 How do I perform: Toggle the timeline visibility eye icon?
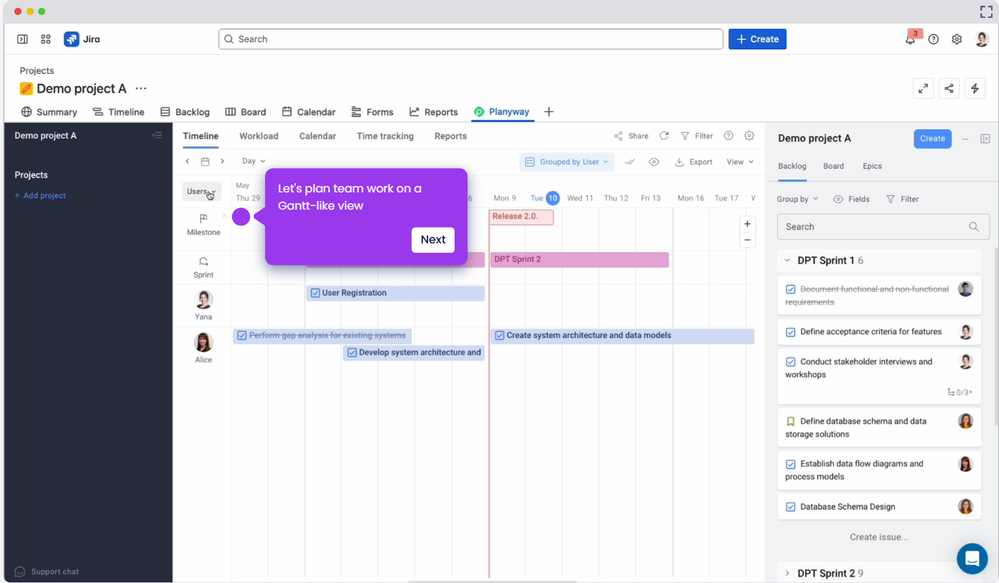(654, 162)
